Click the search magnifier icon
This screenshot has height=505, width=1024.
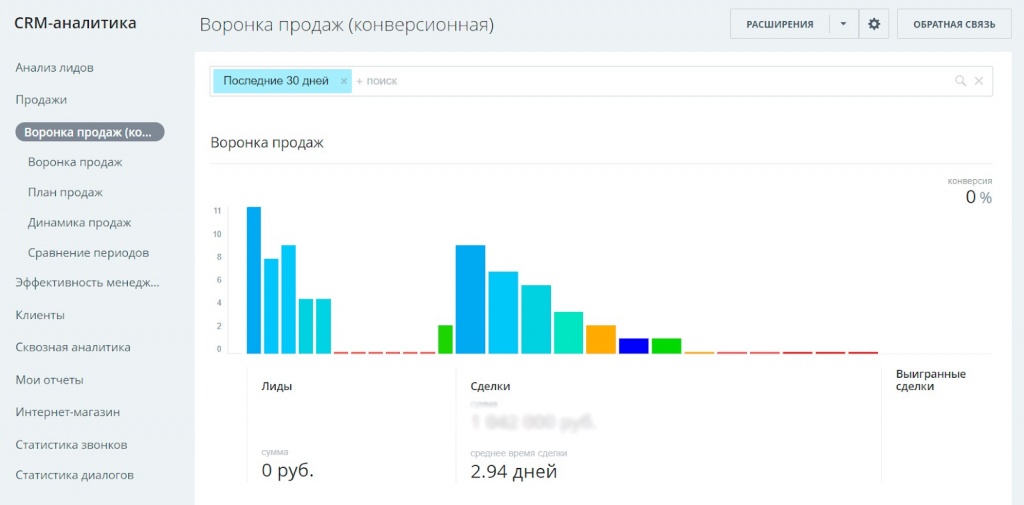960,81
